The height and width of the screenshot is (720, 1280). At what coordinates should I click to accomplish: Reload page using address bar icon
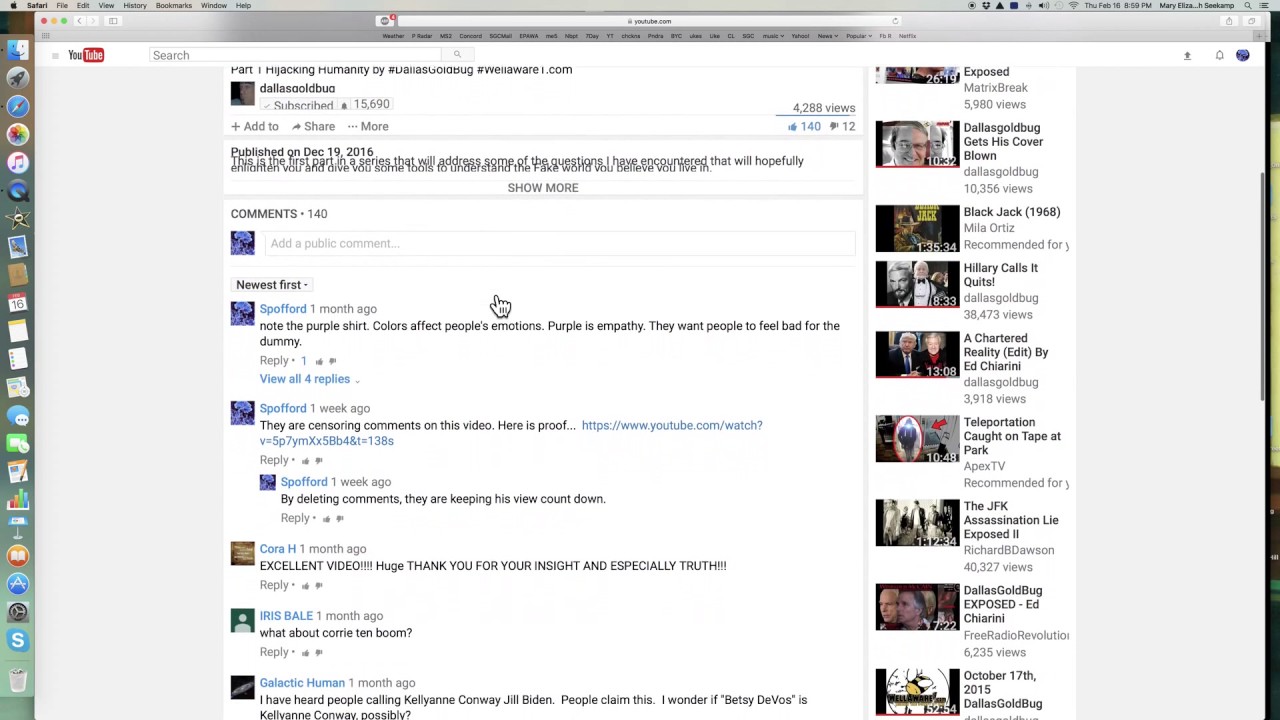coord(895,21)
